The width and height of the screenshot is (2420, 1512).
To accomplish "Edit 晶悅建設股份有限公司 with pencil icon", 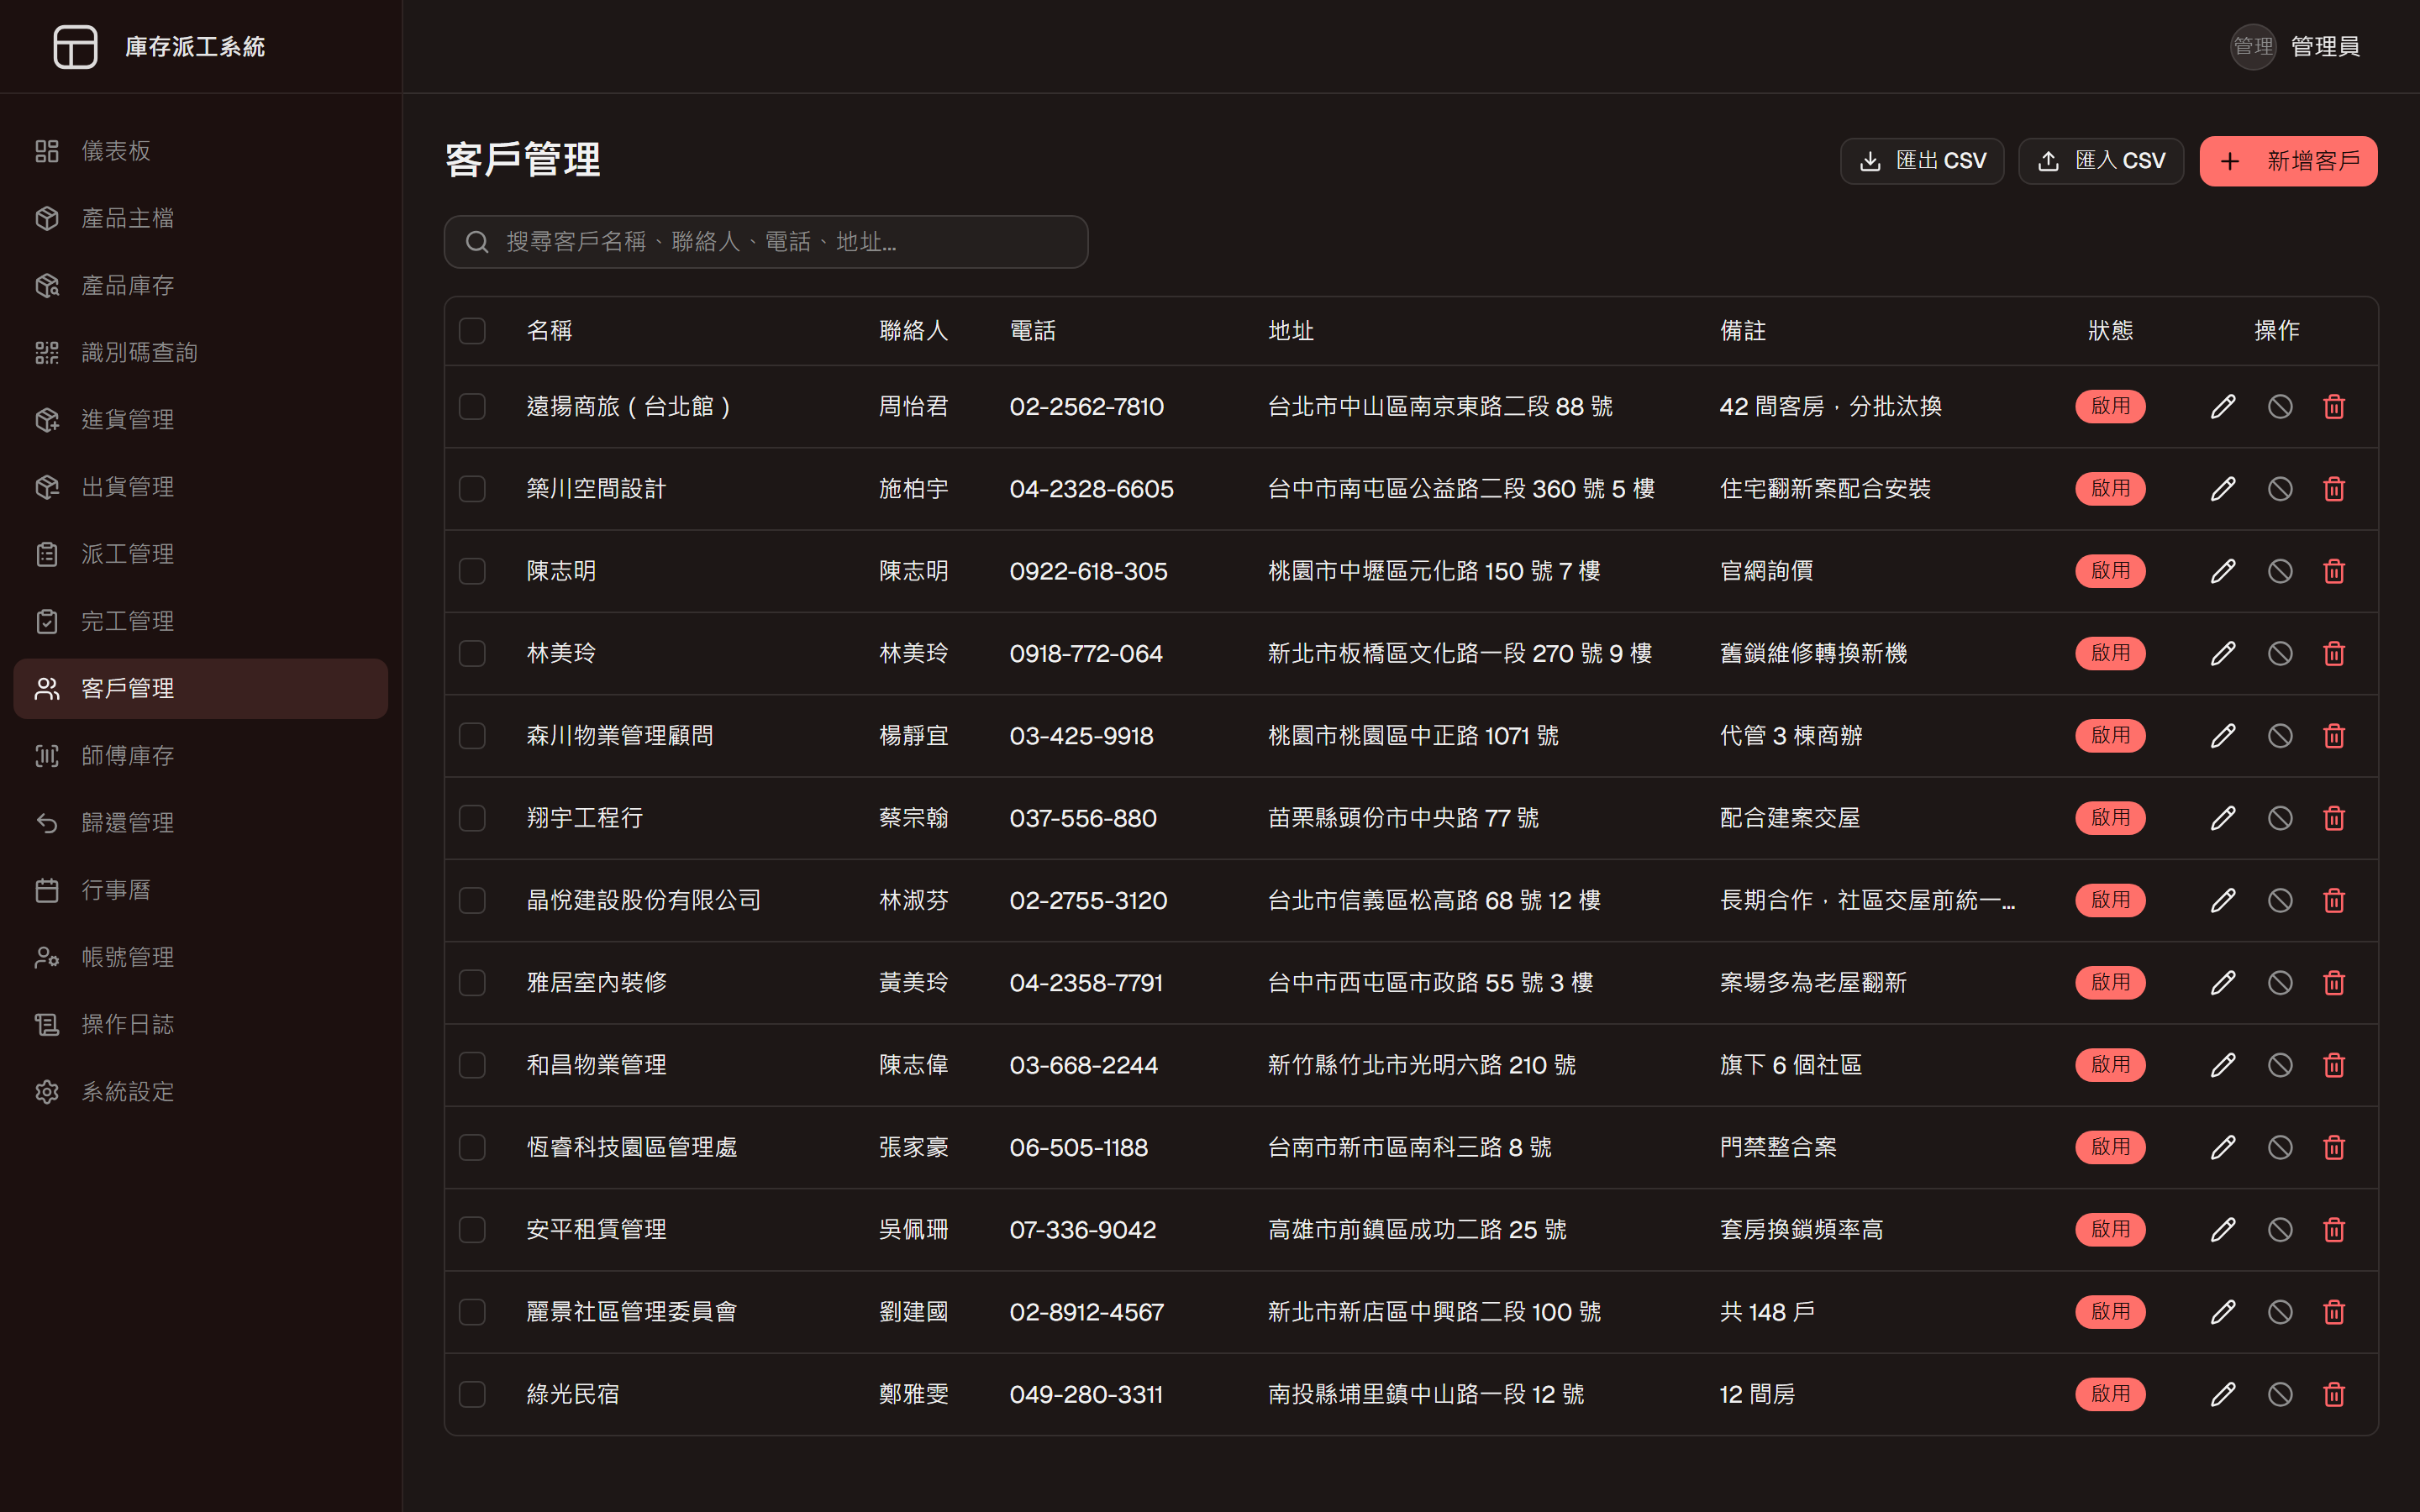I will (2222, 901).
